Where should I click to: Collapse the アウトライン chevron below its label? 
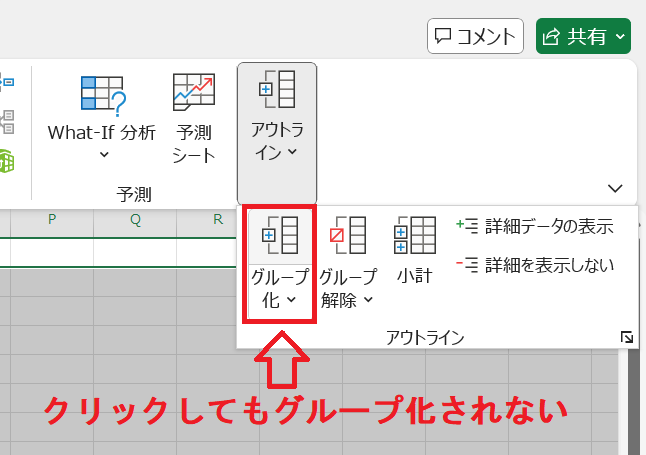[x=292, y=153]
